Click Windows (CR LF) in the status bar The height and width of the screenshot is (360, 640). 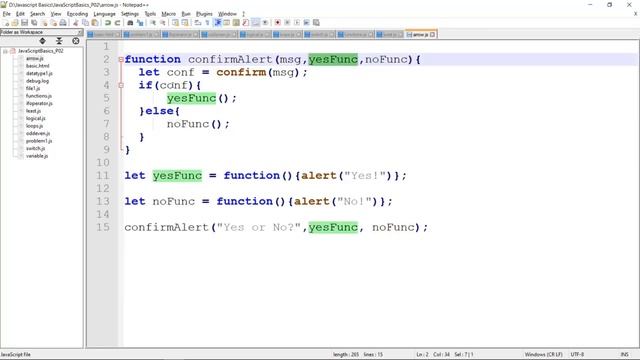coord(543,354)
